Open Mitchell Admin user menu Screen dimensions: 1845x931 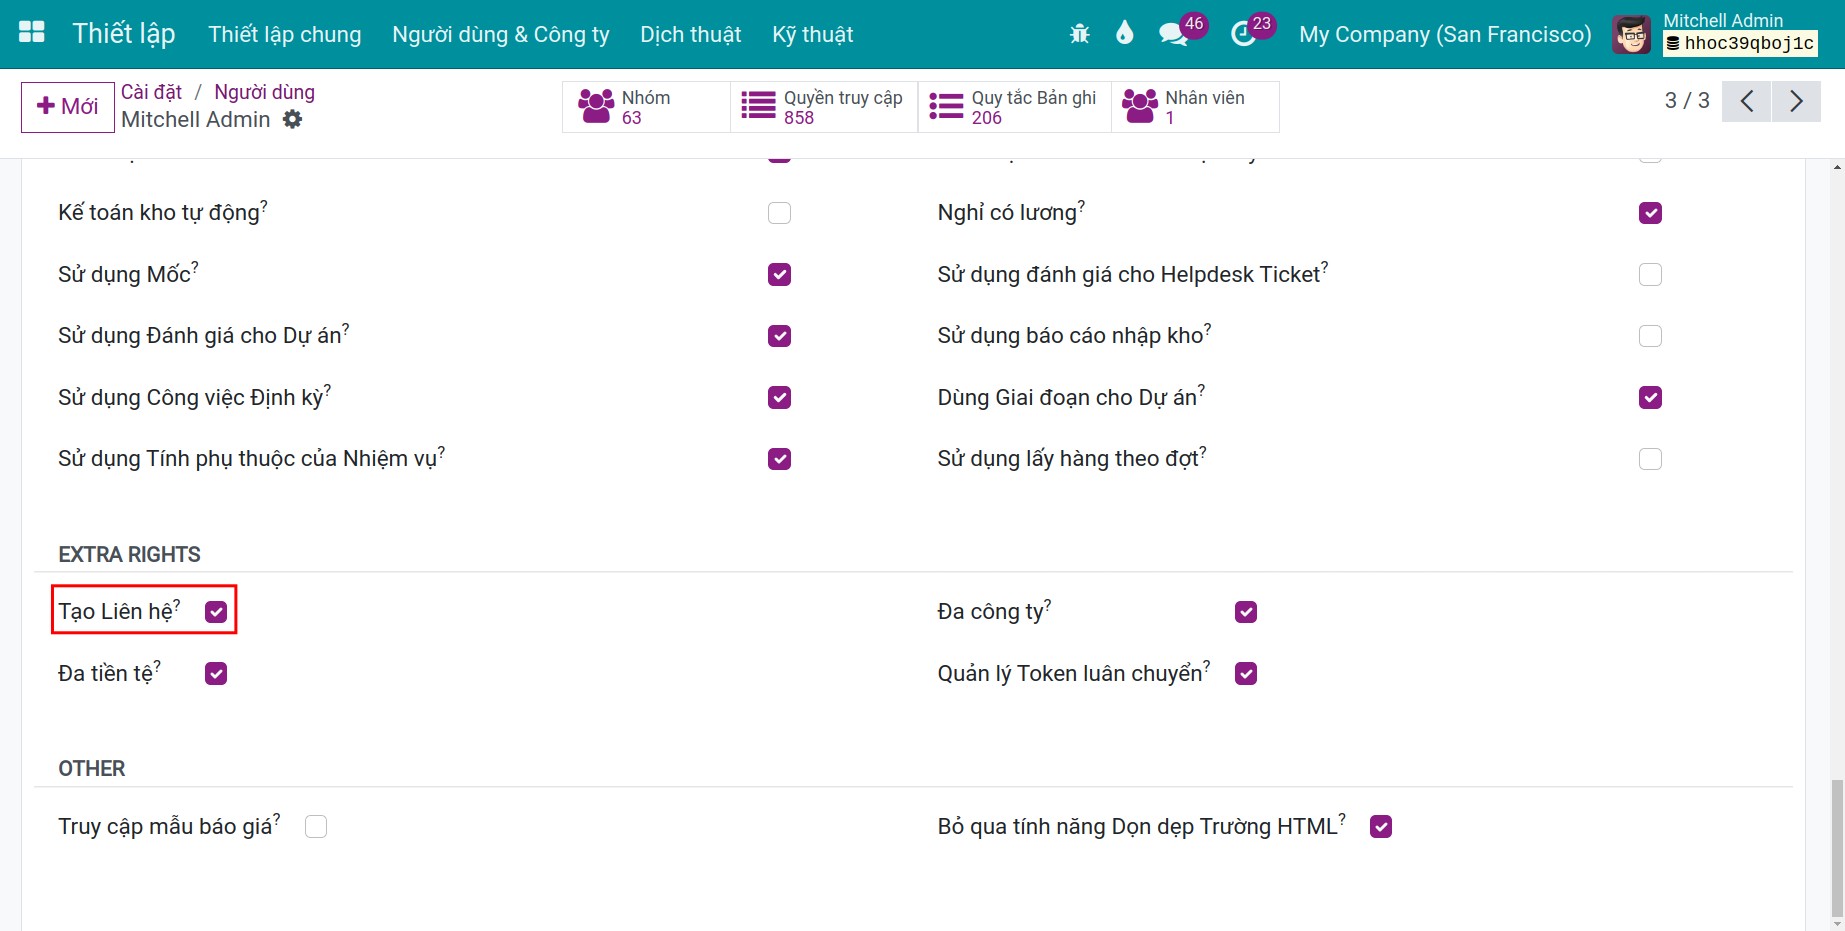tap(1714, 34)
